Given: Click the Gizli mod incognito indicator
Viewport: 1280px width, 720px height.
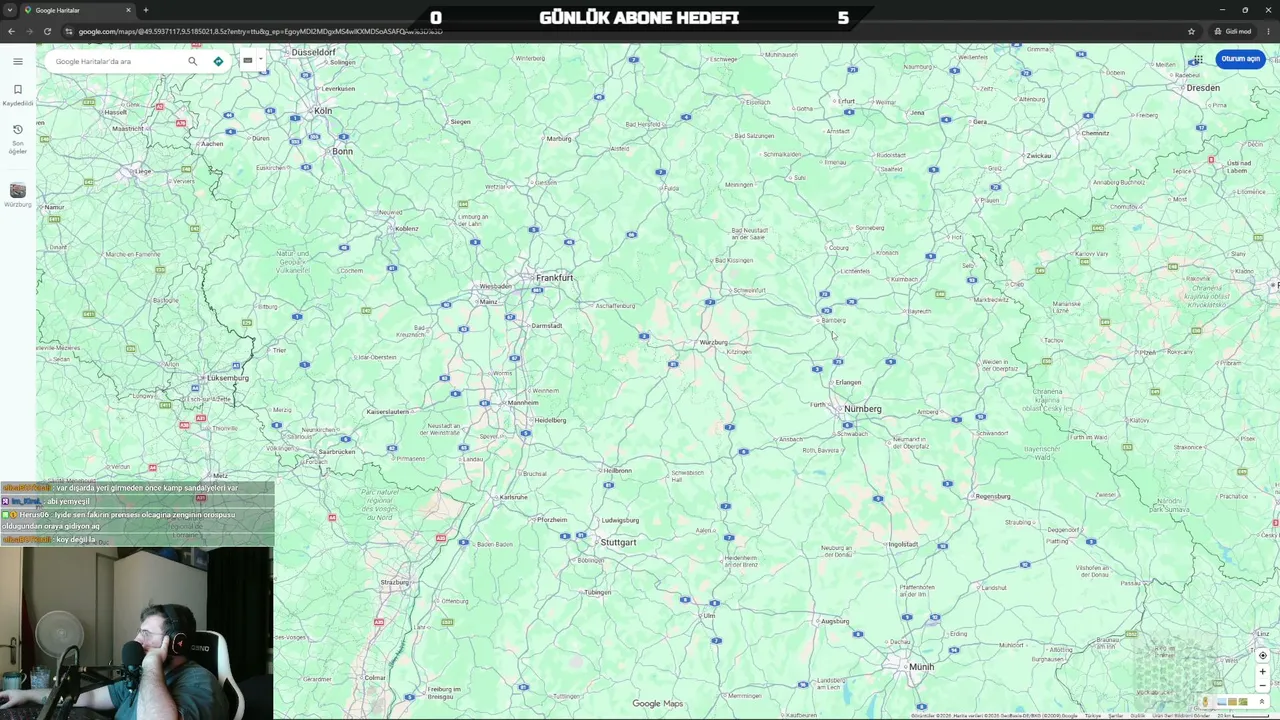Looking at the screenshot, I should [1233, 31].
